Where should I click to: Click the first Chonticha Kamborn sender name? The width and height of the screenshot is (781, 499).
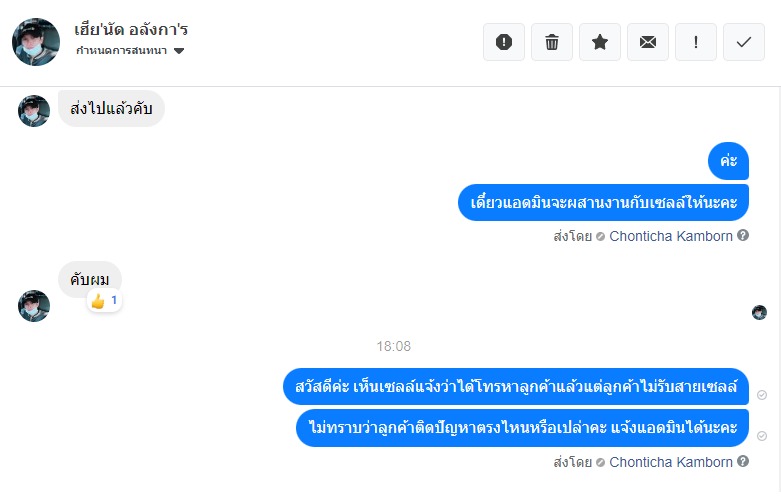coord(671,237)
